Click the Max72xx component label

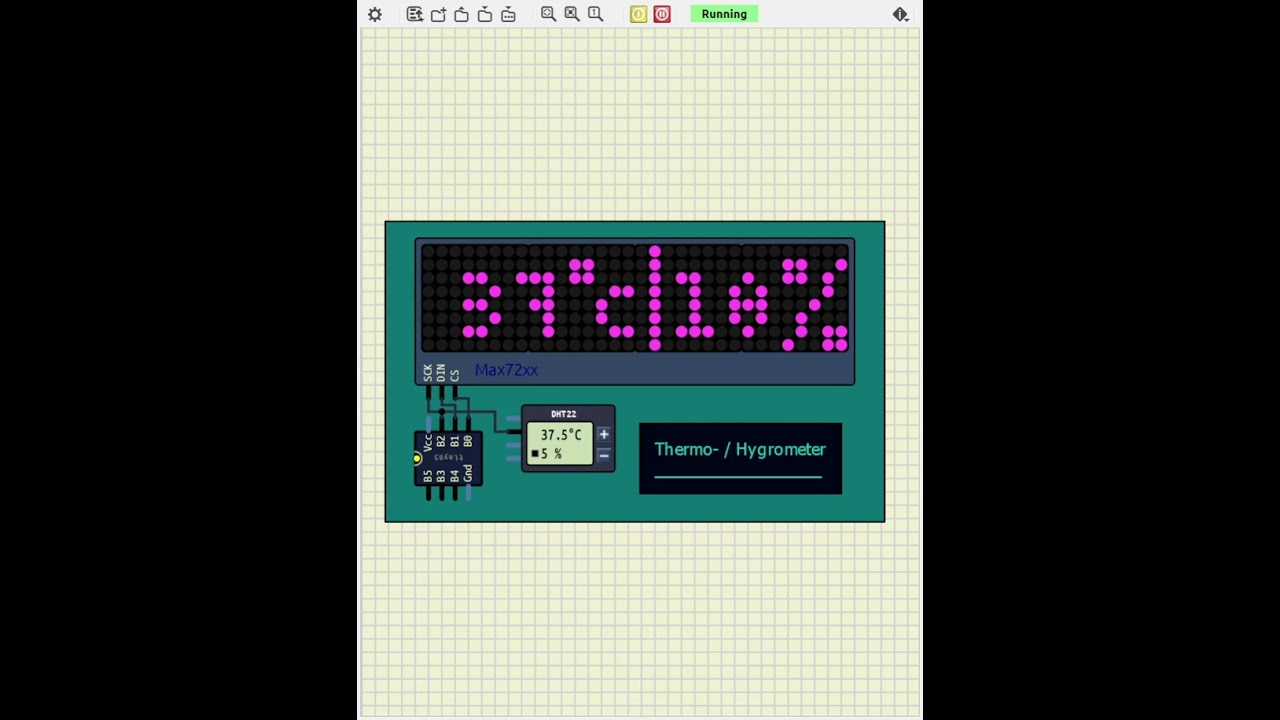pyautogui.click(x=506, y=370)
